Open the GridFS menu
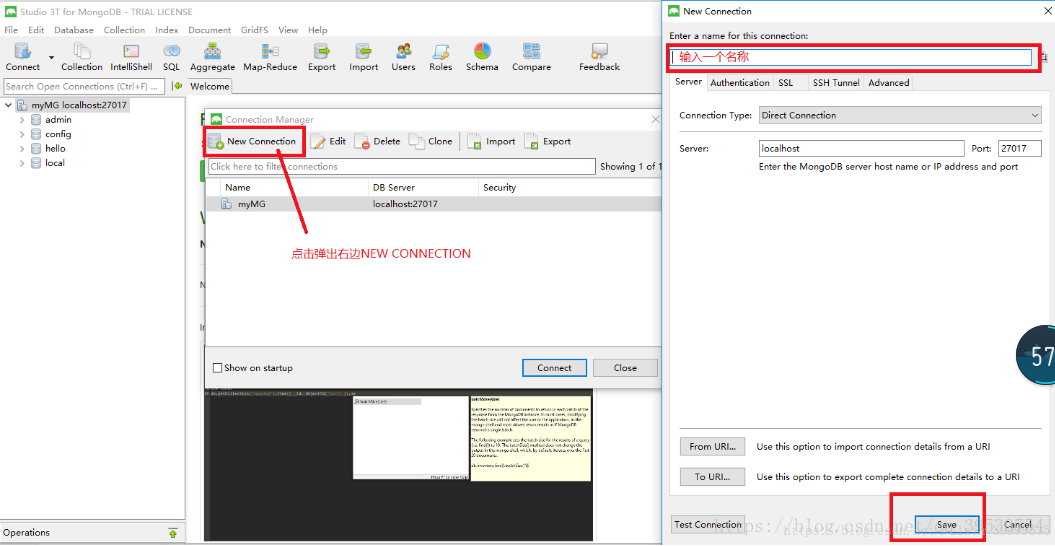 tap(254, 30)
